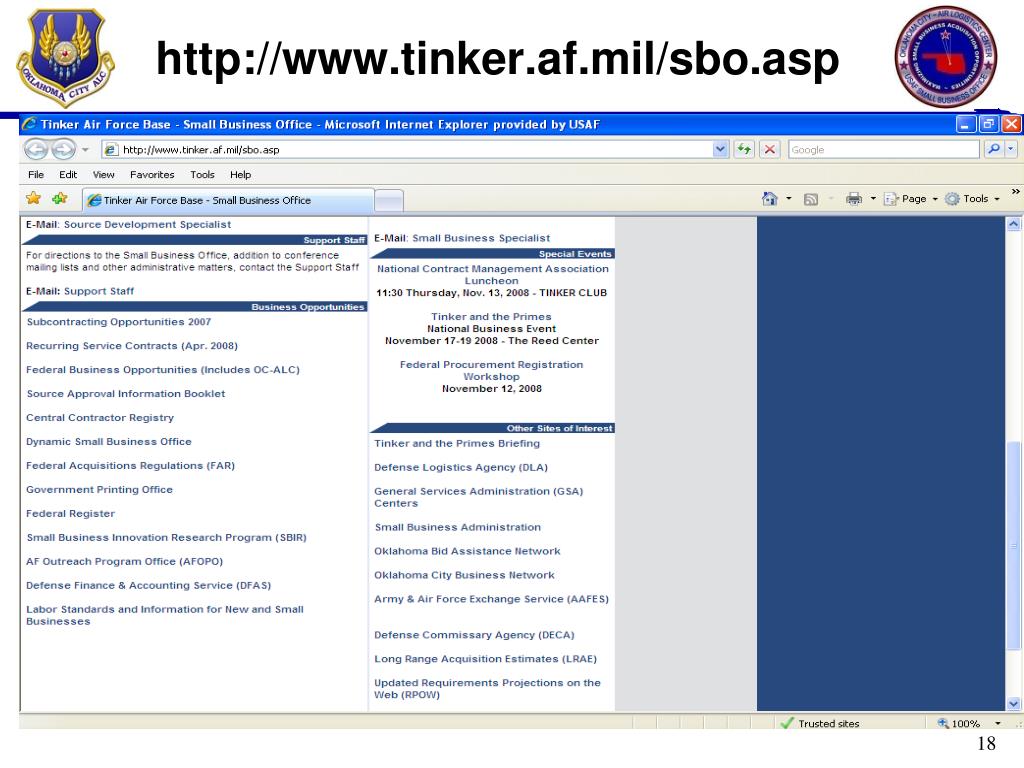The height and width of the screenshot is (768, 1024).
Task: Open Army & Air Force Exchange Service link
Action: pyautogui.click(x=491, y=599)
